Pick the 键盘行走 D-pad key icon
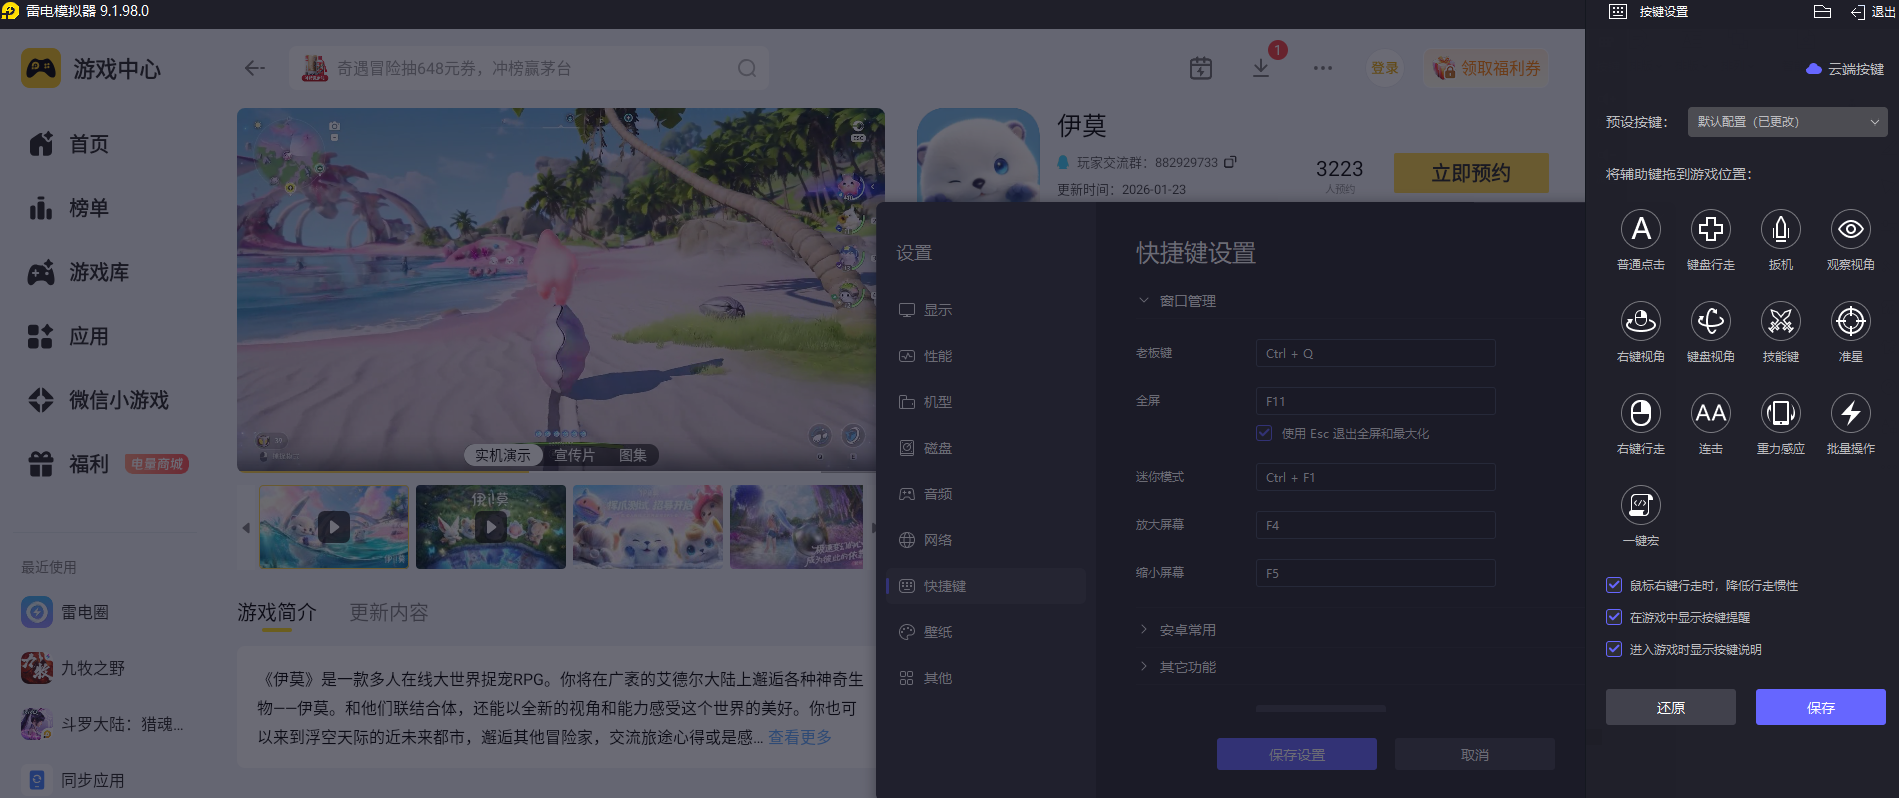 point(1710,230)
